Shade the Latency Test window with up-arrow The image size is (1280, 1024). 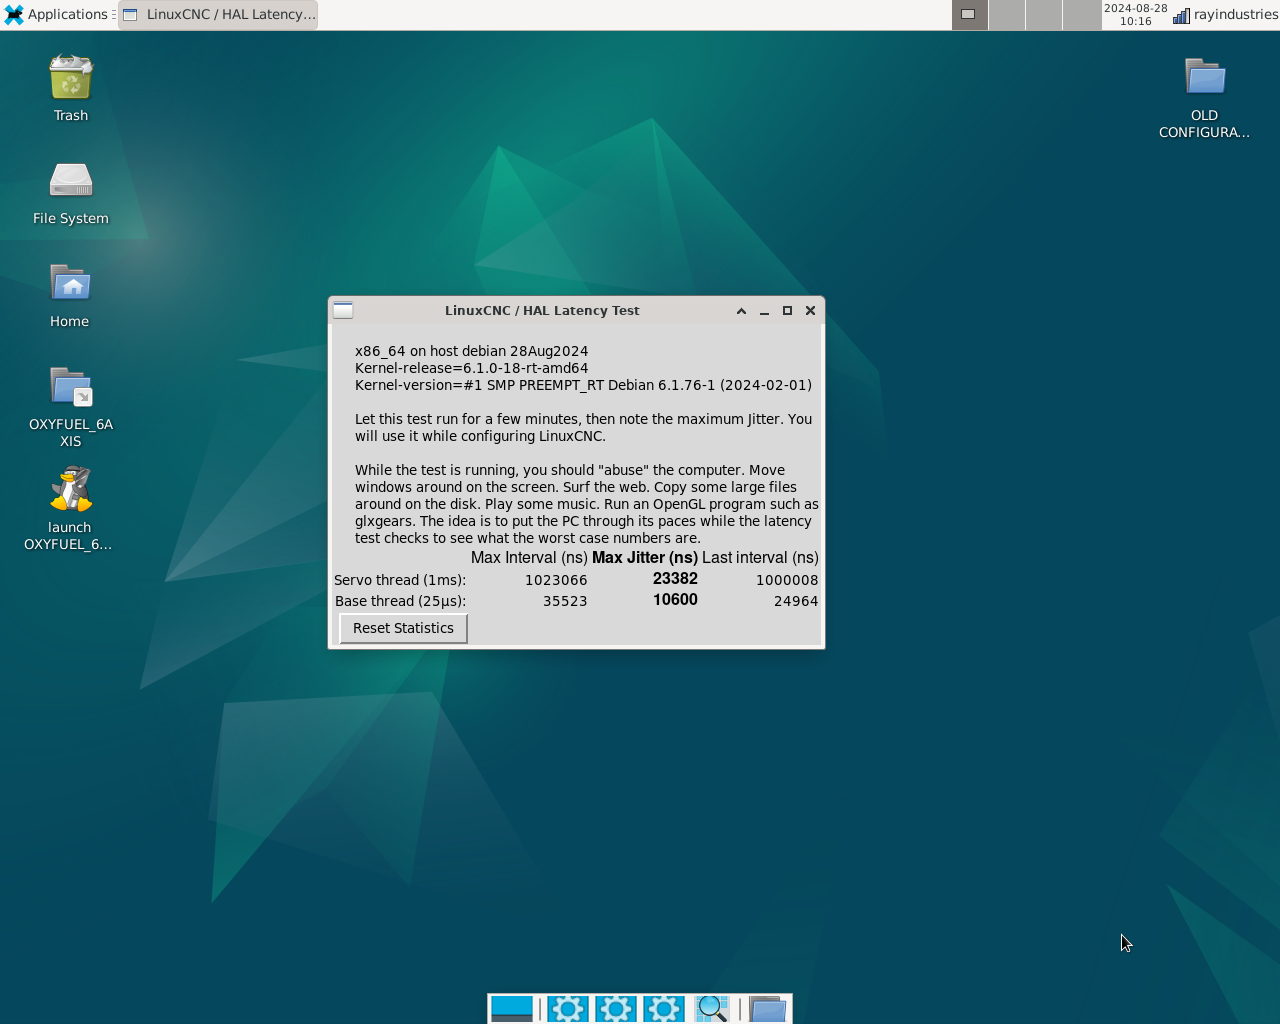741,311
